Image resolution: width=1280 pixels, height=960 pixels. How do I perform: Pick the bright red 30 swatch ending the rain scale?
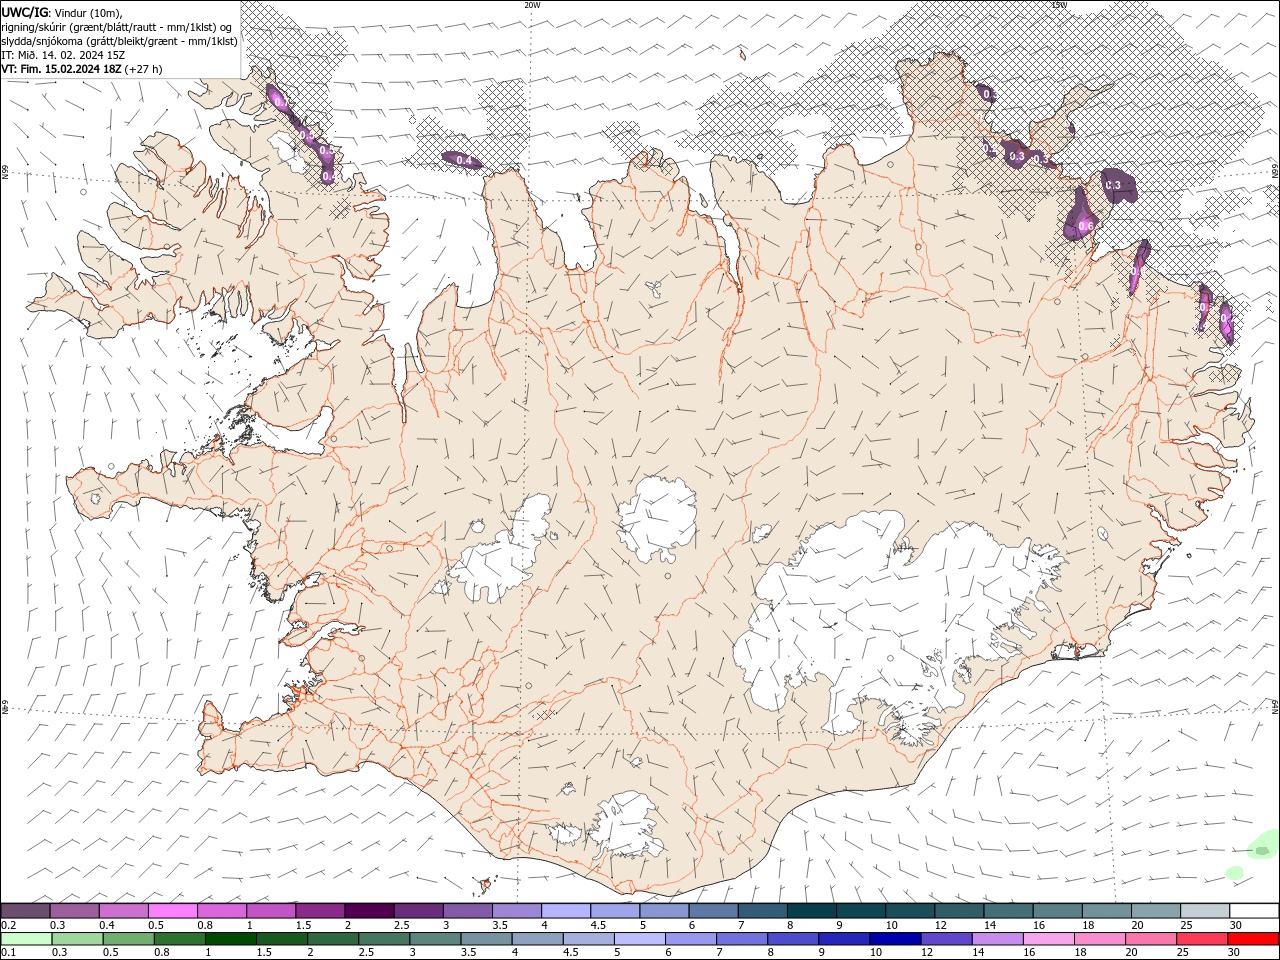[x=1252, y=939]
